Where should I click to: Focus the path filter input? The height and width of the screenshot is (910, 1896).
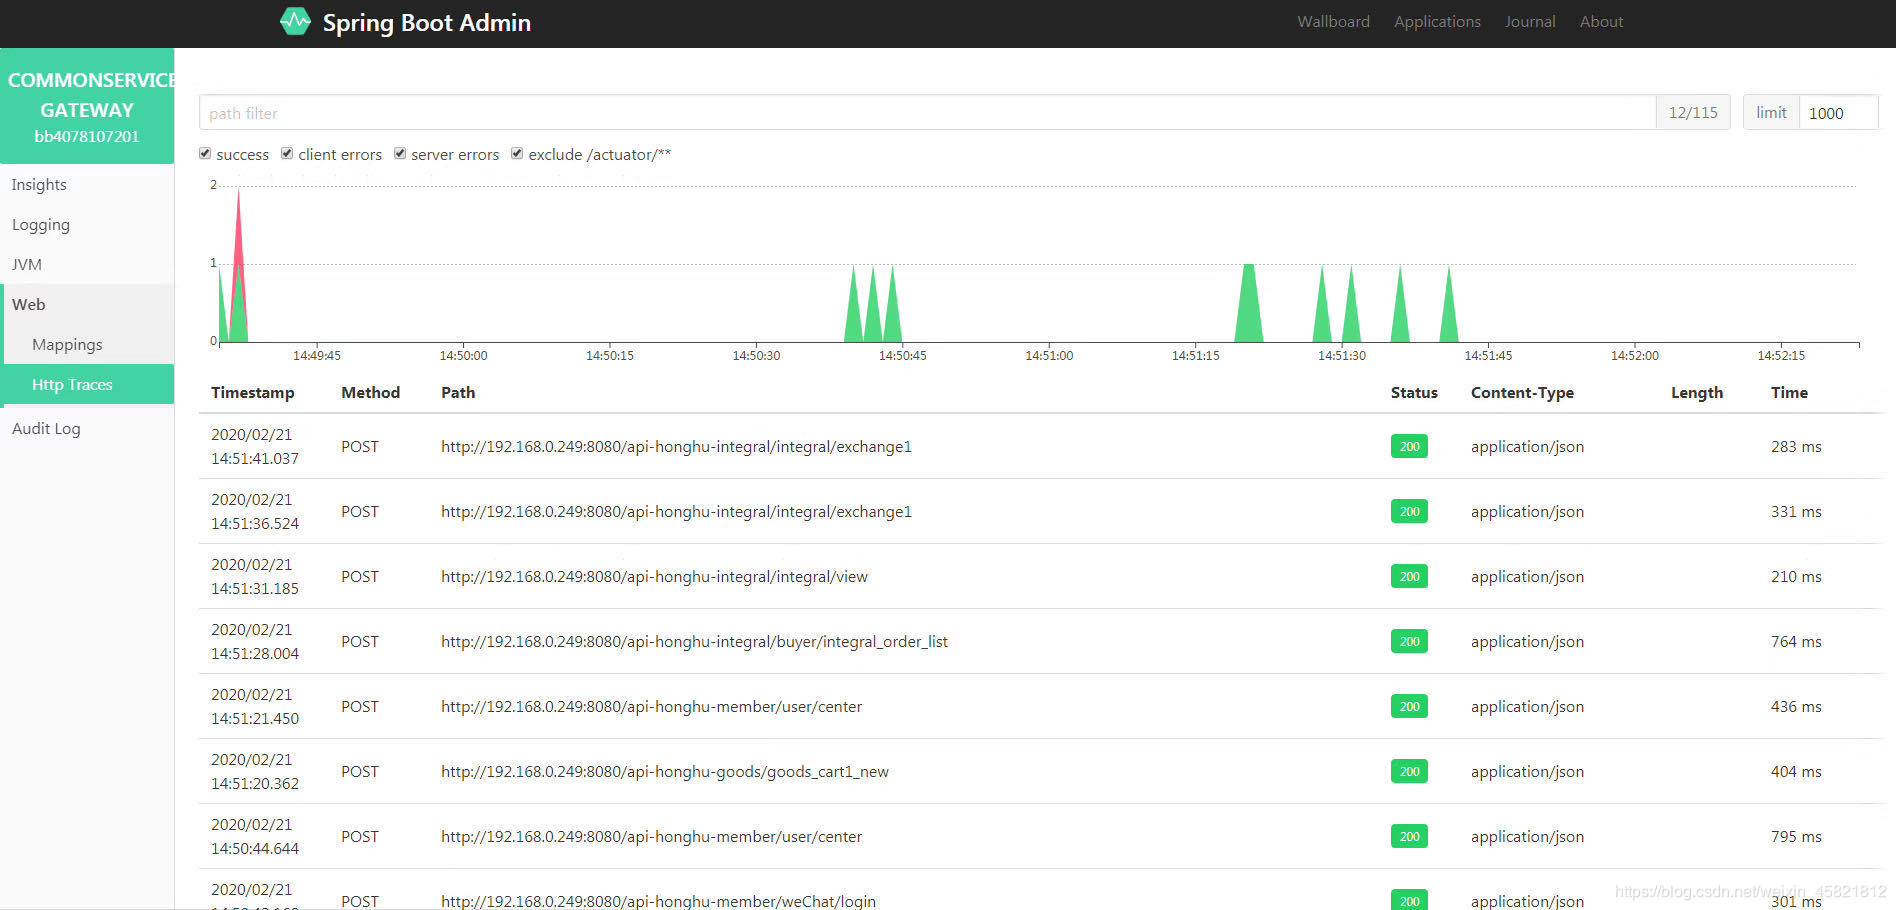point(927,113)
